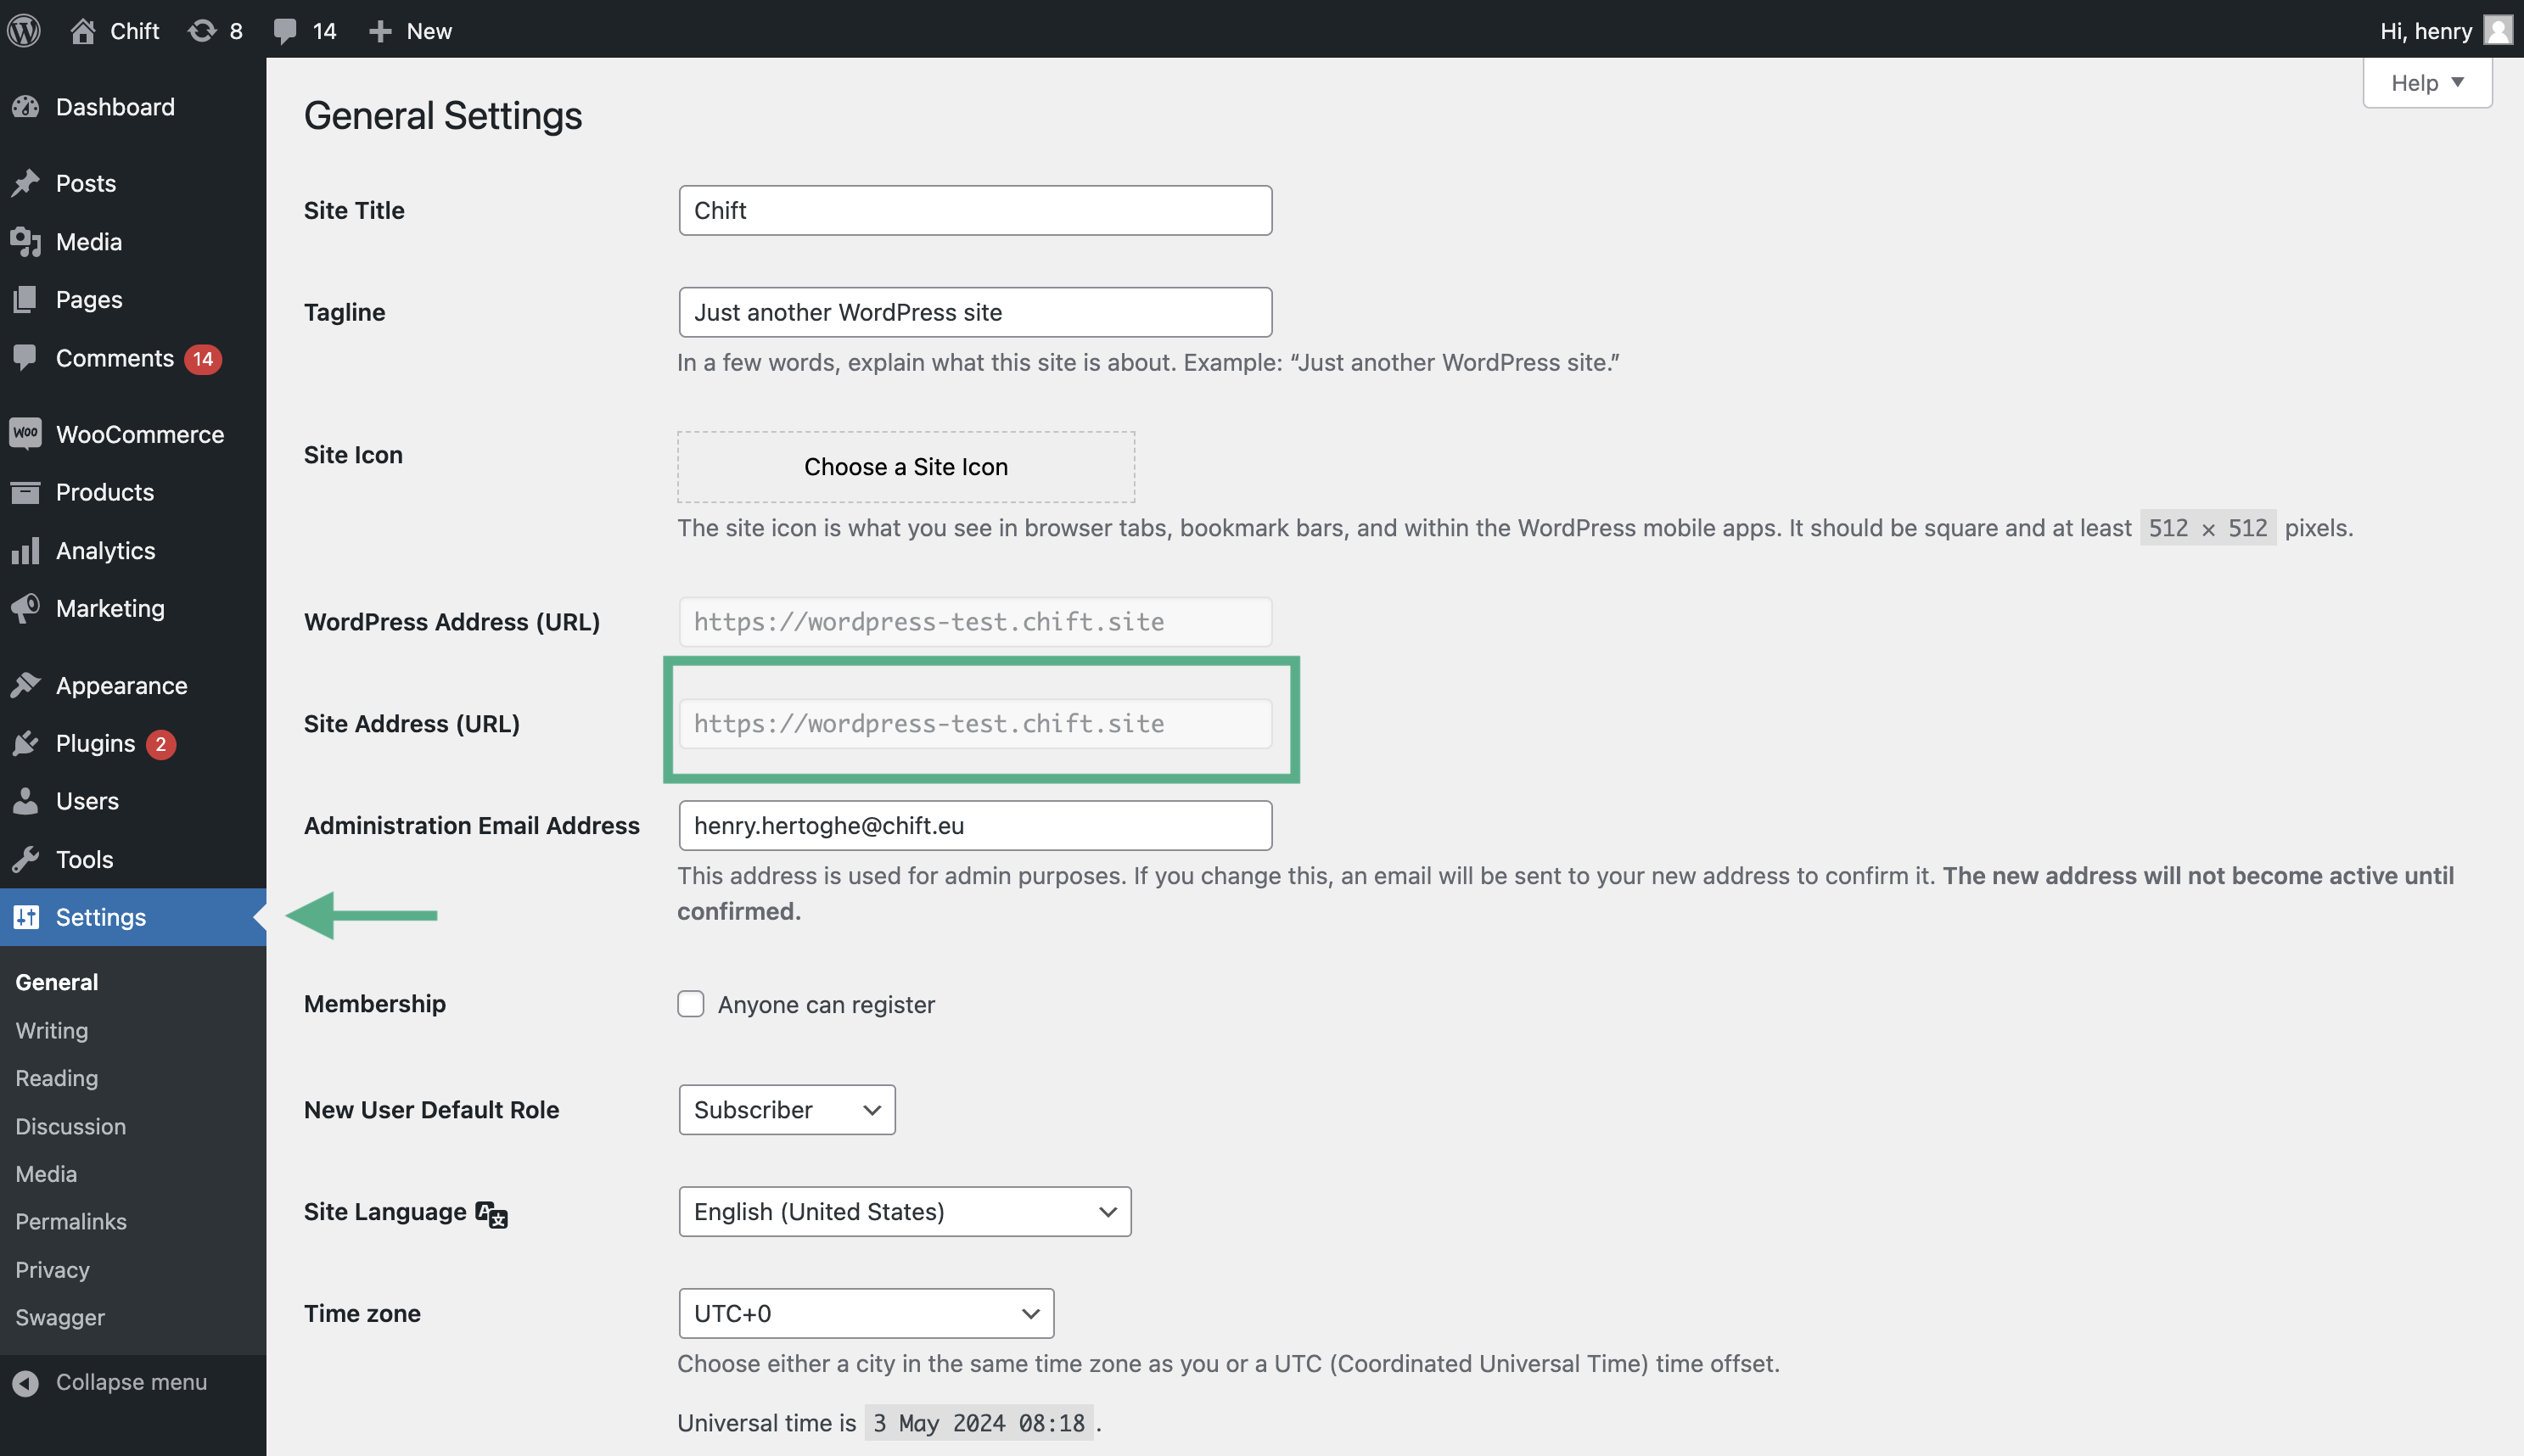The width and height of the screenshot is (2524, 1456).
Task: Open the Time zone dropdown
Action: 865,1313
